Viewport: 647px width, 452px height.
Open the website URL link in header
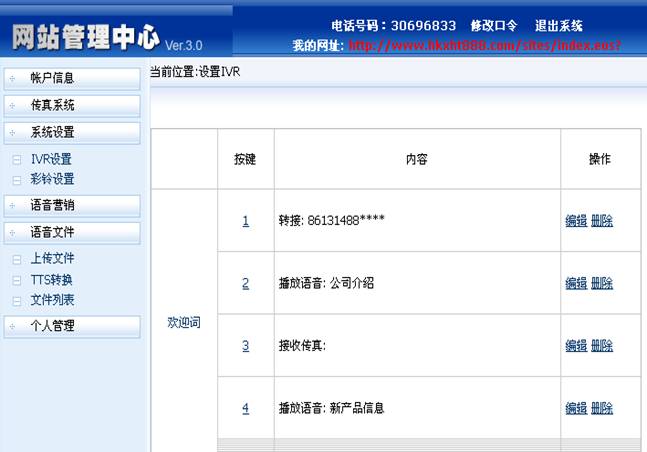(484, 46)
